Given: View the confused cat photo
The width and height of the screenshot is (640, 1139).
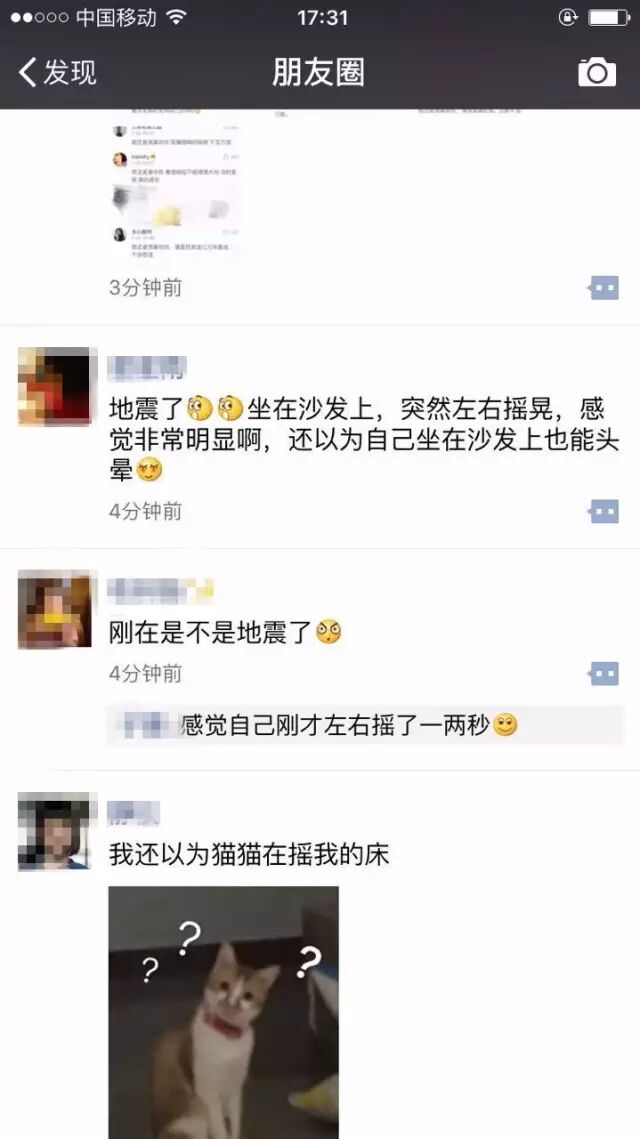Looking at the screenshot, I should click(x=224, y=1013).
